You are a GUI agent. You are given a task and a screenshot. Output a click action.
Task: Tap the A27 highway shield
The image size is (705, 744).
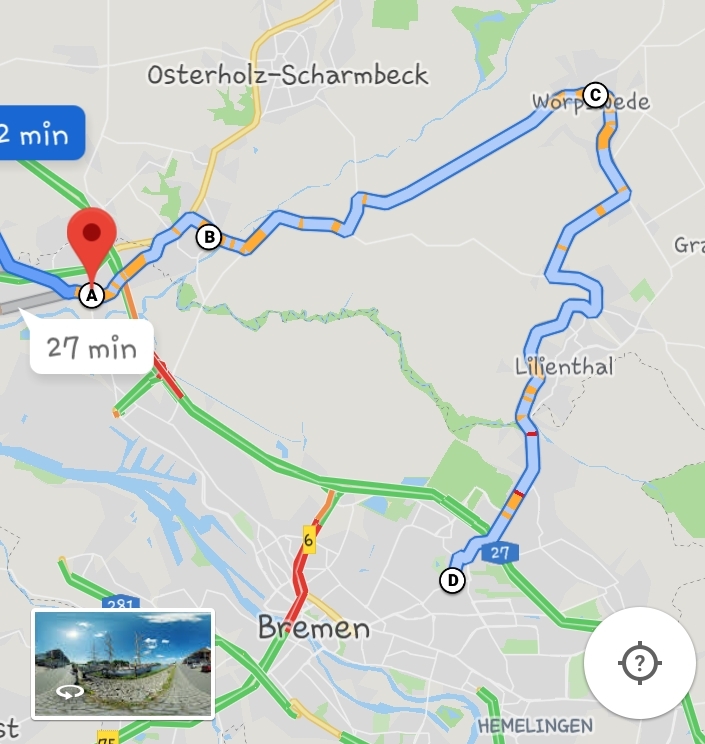[x=500, y=553]
